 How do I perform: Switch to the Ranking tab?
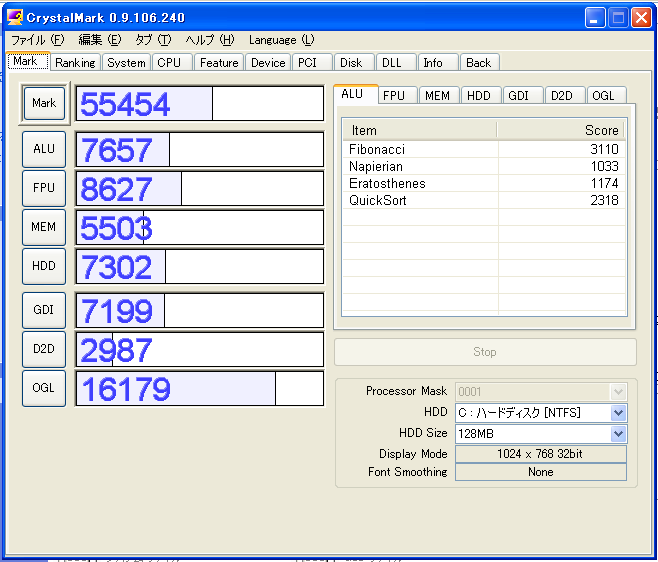click(76, 63)
